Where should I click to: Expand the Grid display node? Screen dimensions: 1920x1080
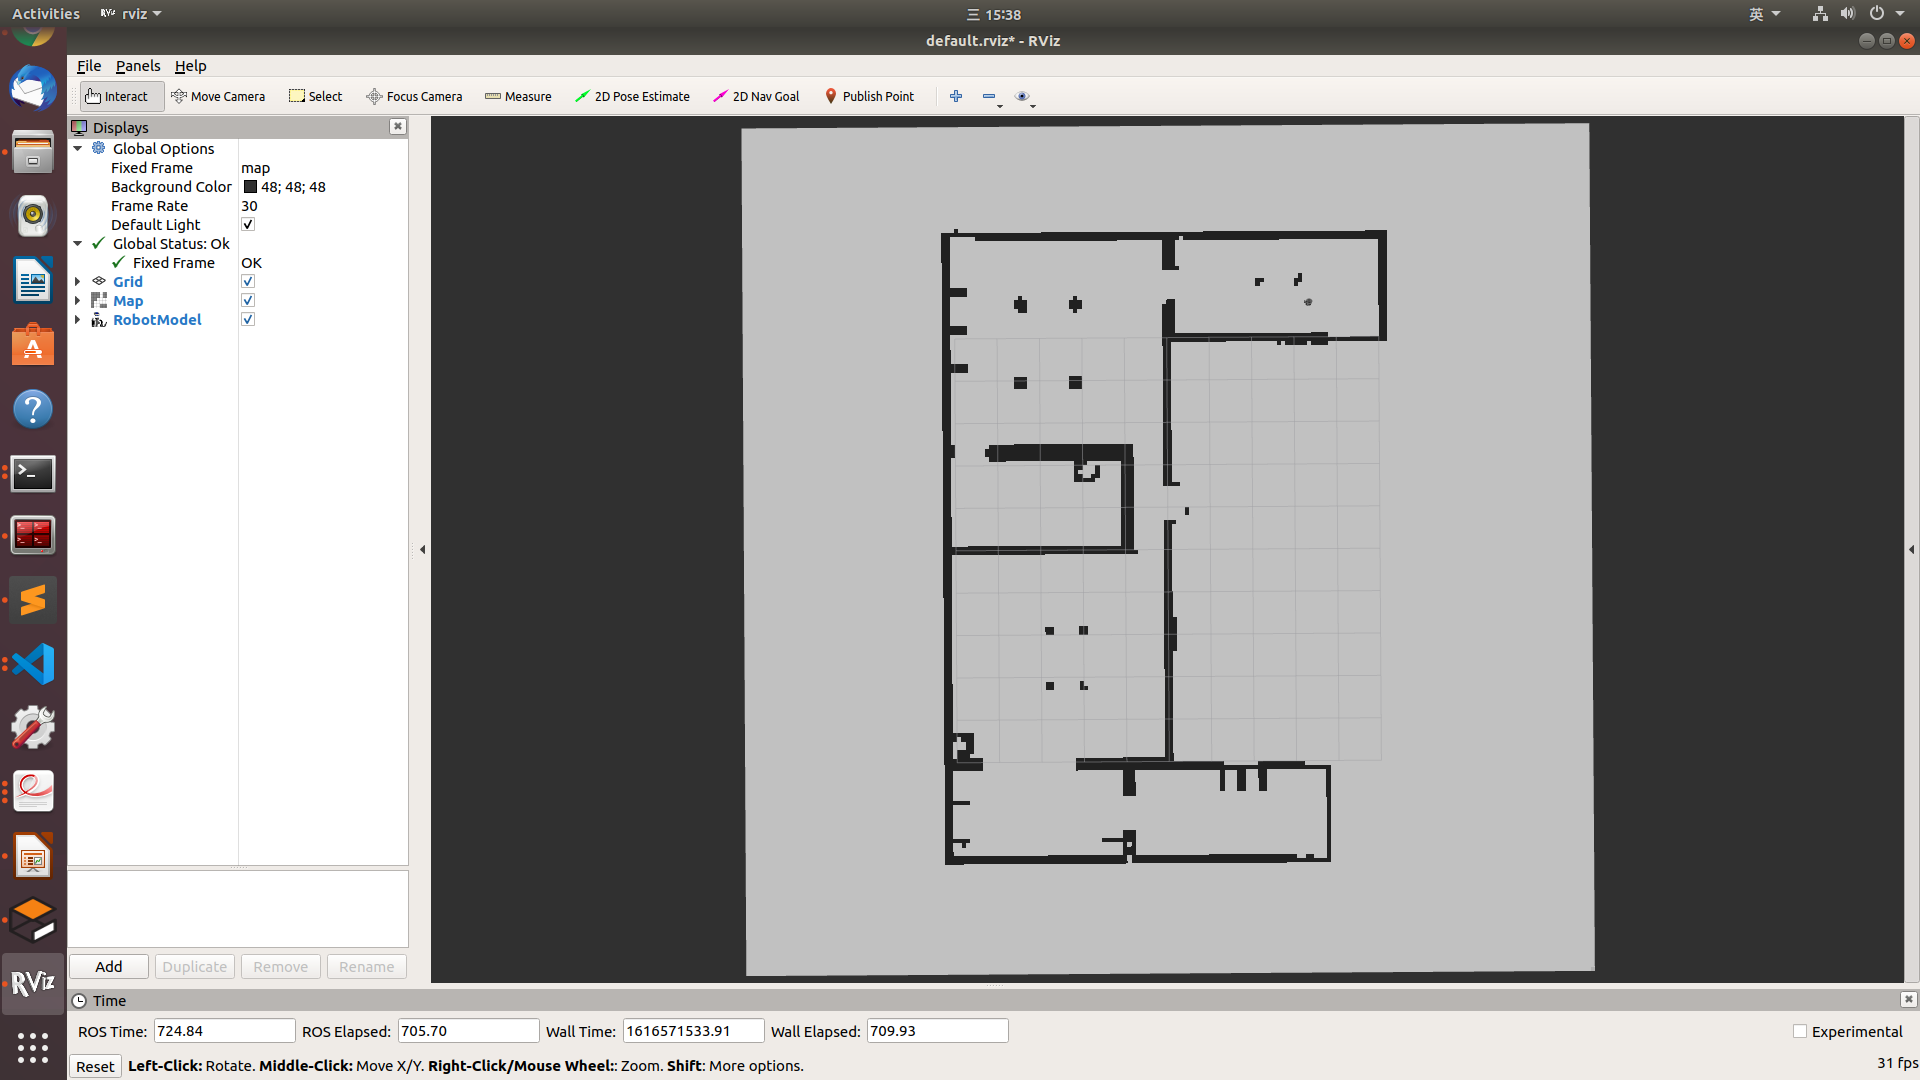click(78, 281)
